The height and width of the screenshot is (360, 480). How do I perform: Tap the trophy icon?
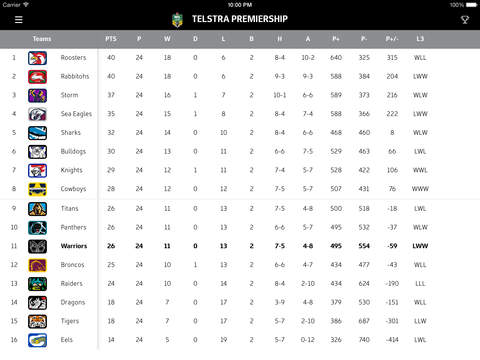click(x=465, y=20)
